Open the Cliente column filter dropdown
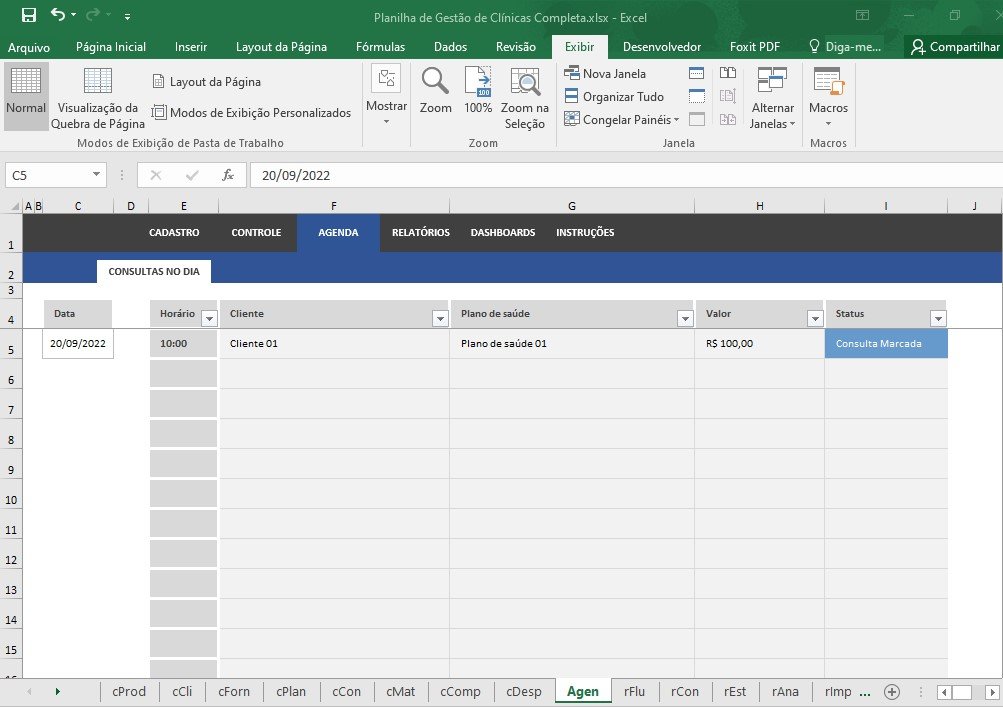 pyautogui.click(x=440, y=319)
